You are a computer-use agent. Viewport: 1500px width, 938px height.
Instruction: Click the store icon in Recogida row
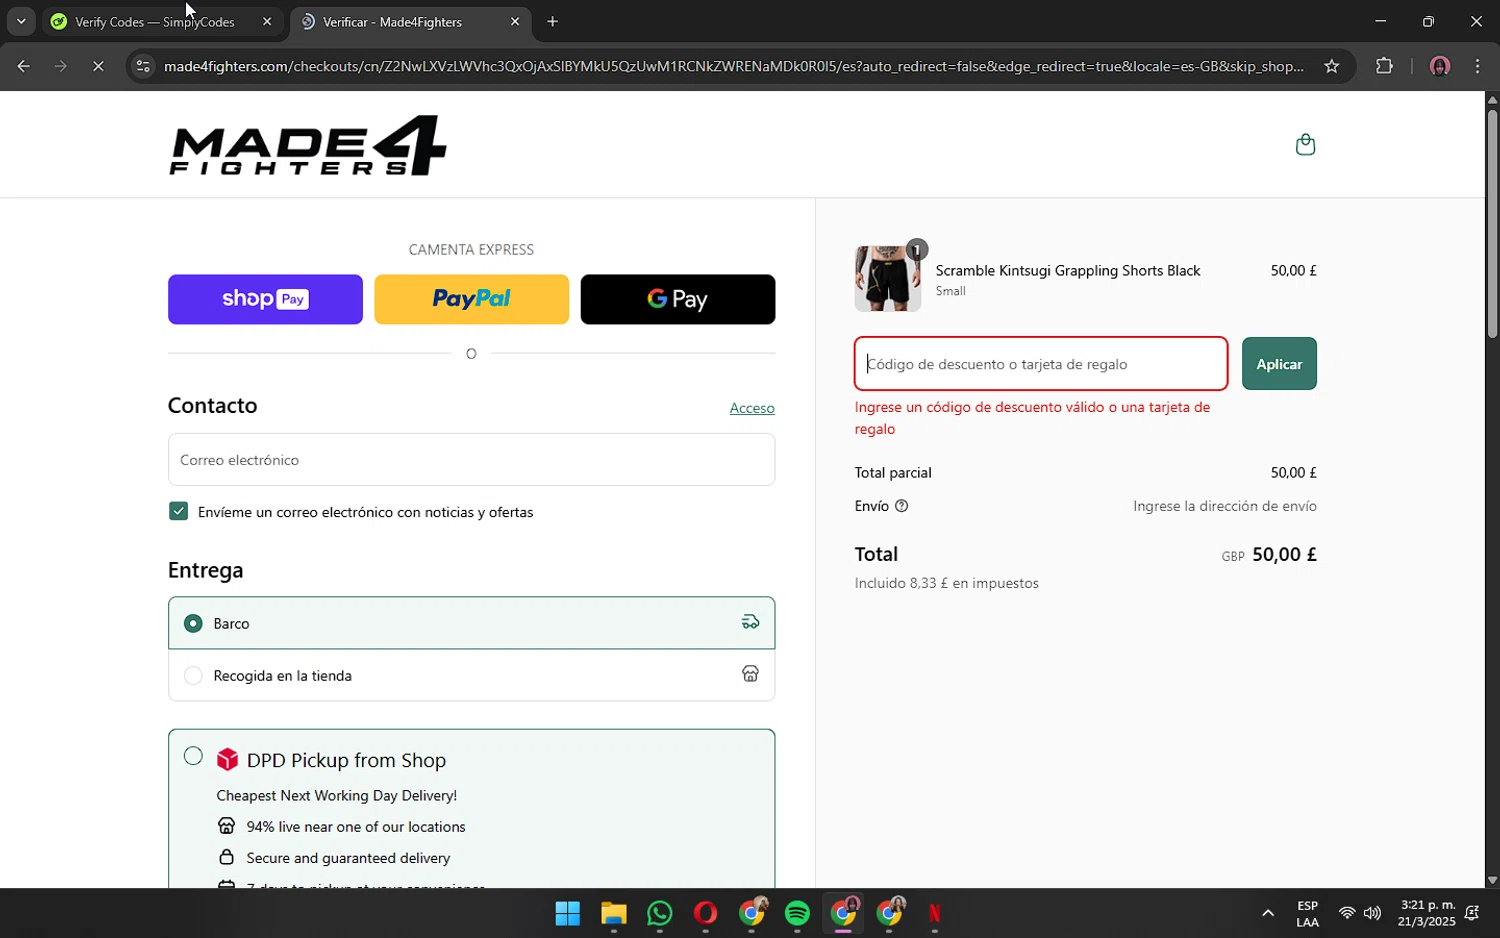[x=750, y=674]
